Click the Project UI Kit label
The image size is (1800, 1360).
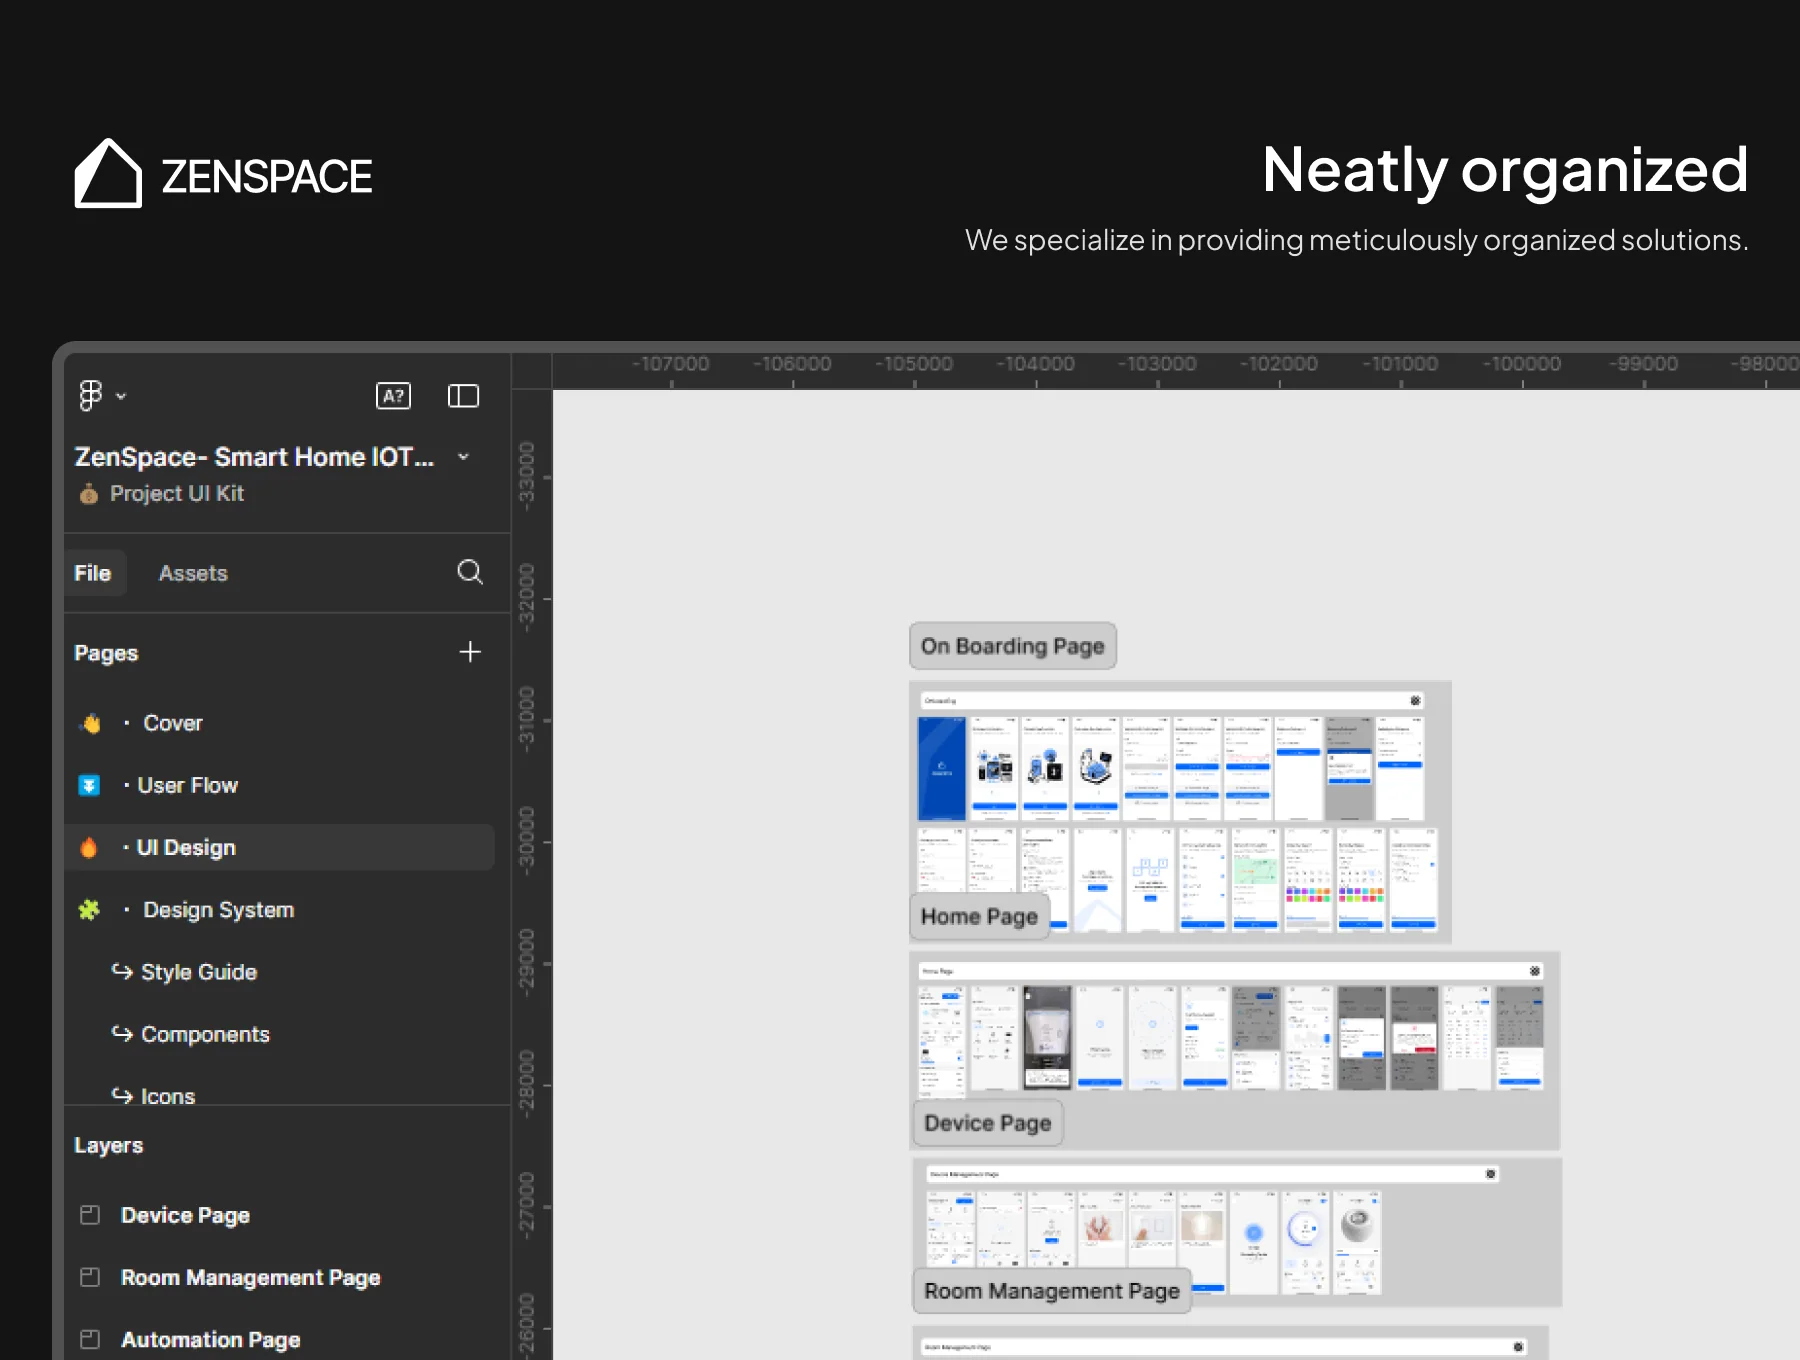(x=177, y=493)
